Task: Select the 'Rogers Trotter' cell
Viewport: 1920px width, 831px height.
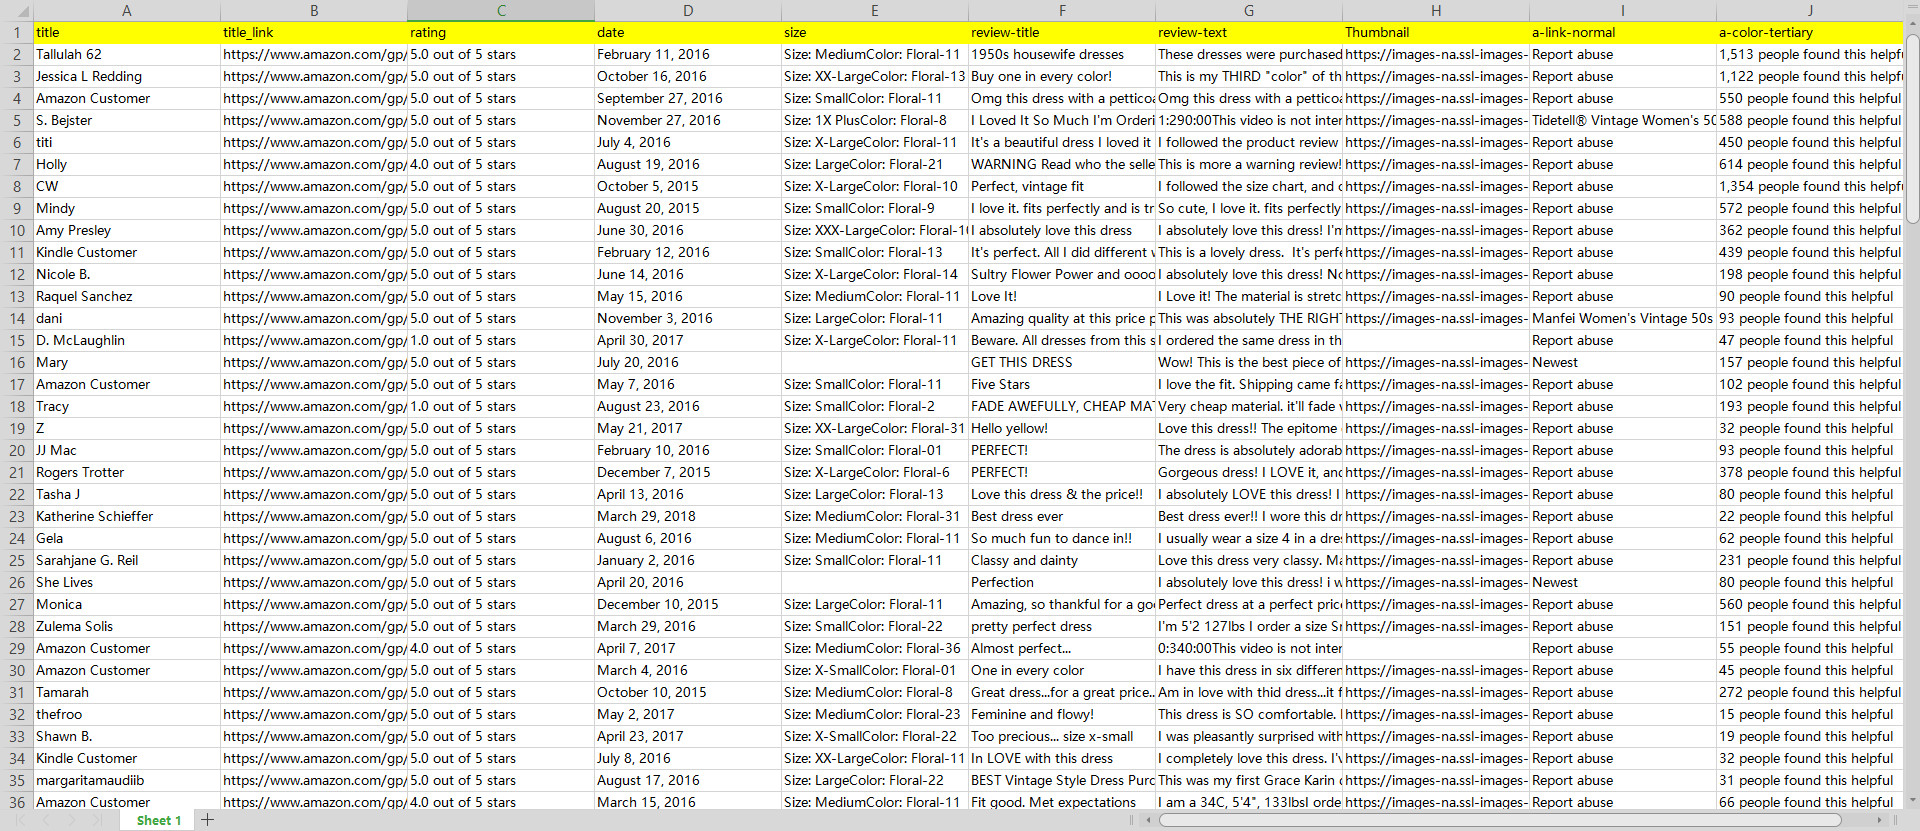Action: point(127,472)
